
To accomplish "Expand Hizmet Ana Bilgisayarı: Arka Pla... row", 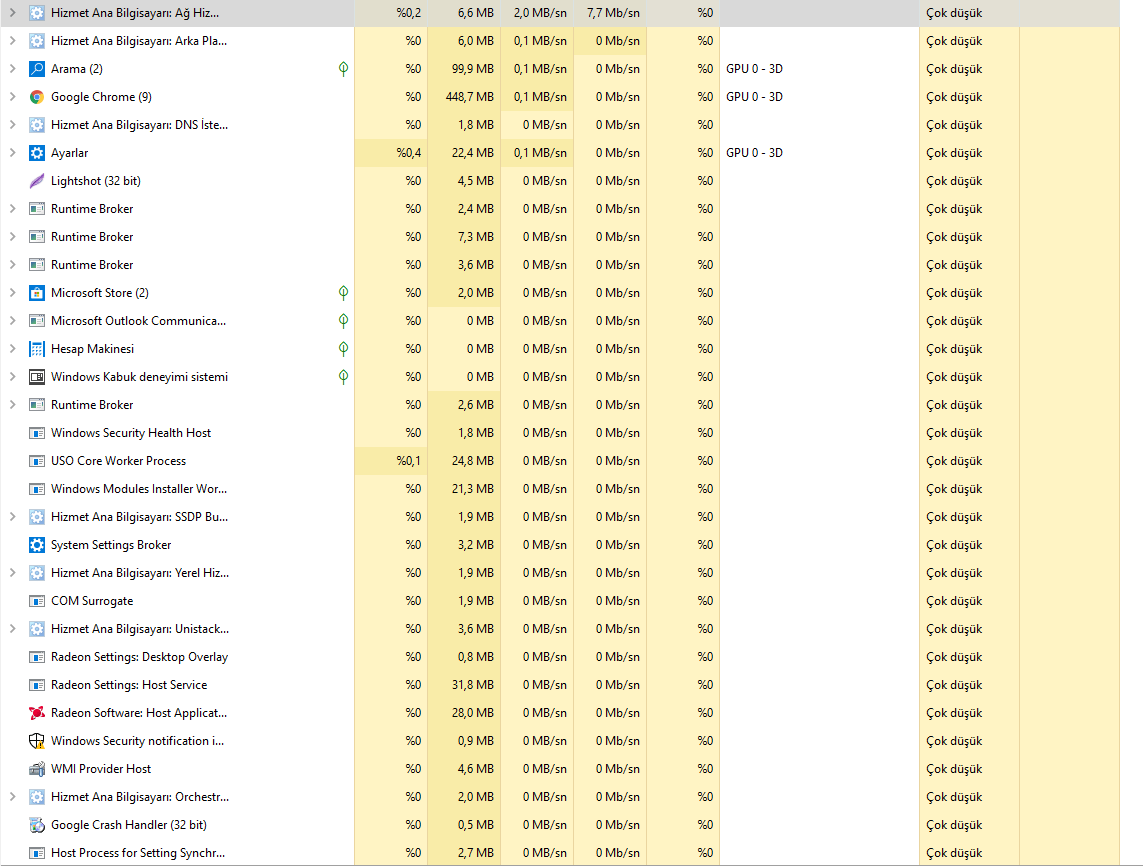I will click(12, 41).
